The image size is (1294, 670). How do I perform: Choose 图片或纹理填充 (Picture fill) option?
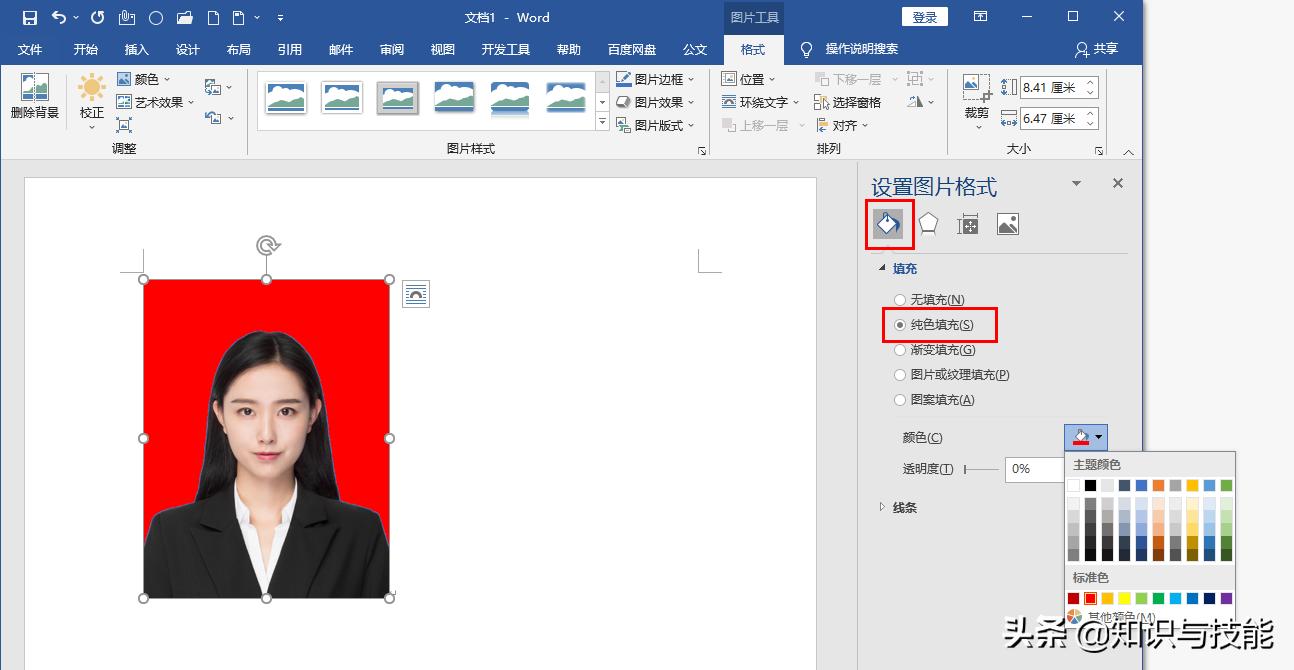coord(900,374)
